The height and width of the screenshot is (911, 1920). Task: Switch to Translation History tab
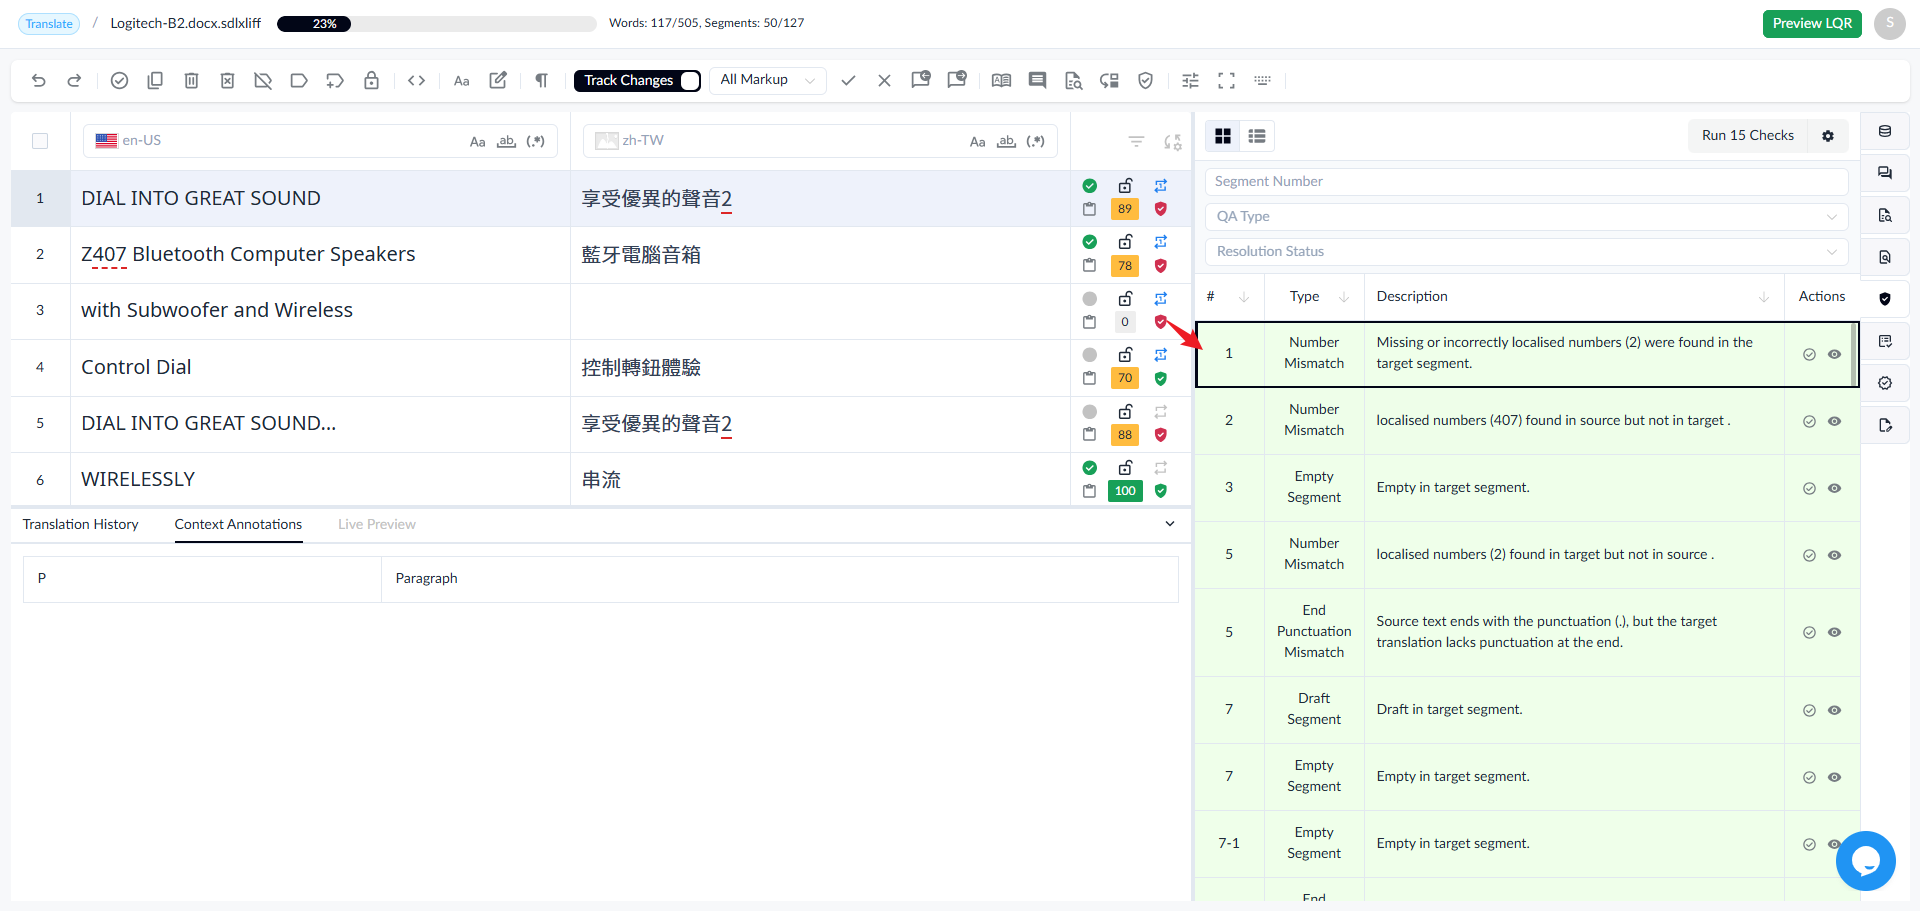[81, 524]
